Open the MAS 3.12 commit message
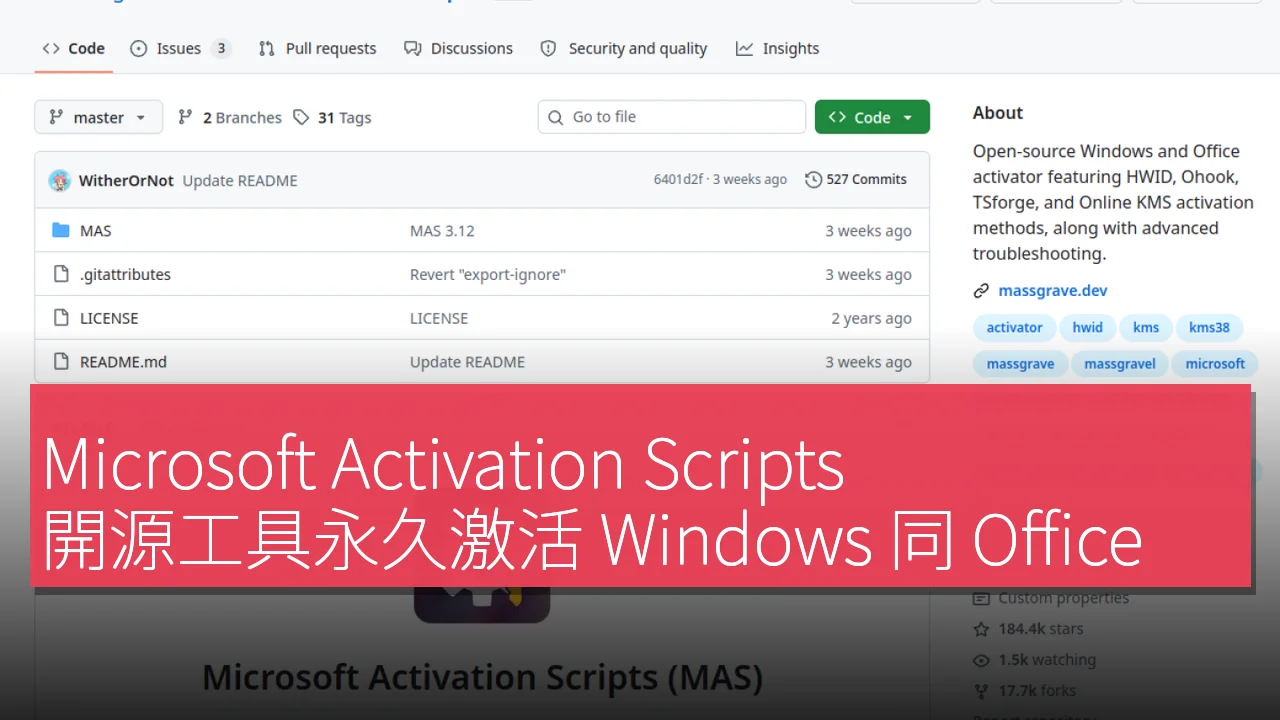The height and width of the screenshot is (720, 1280). 442,230
